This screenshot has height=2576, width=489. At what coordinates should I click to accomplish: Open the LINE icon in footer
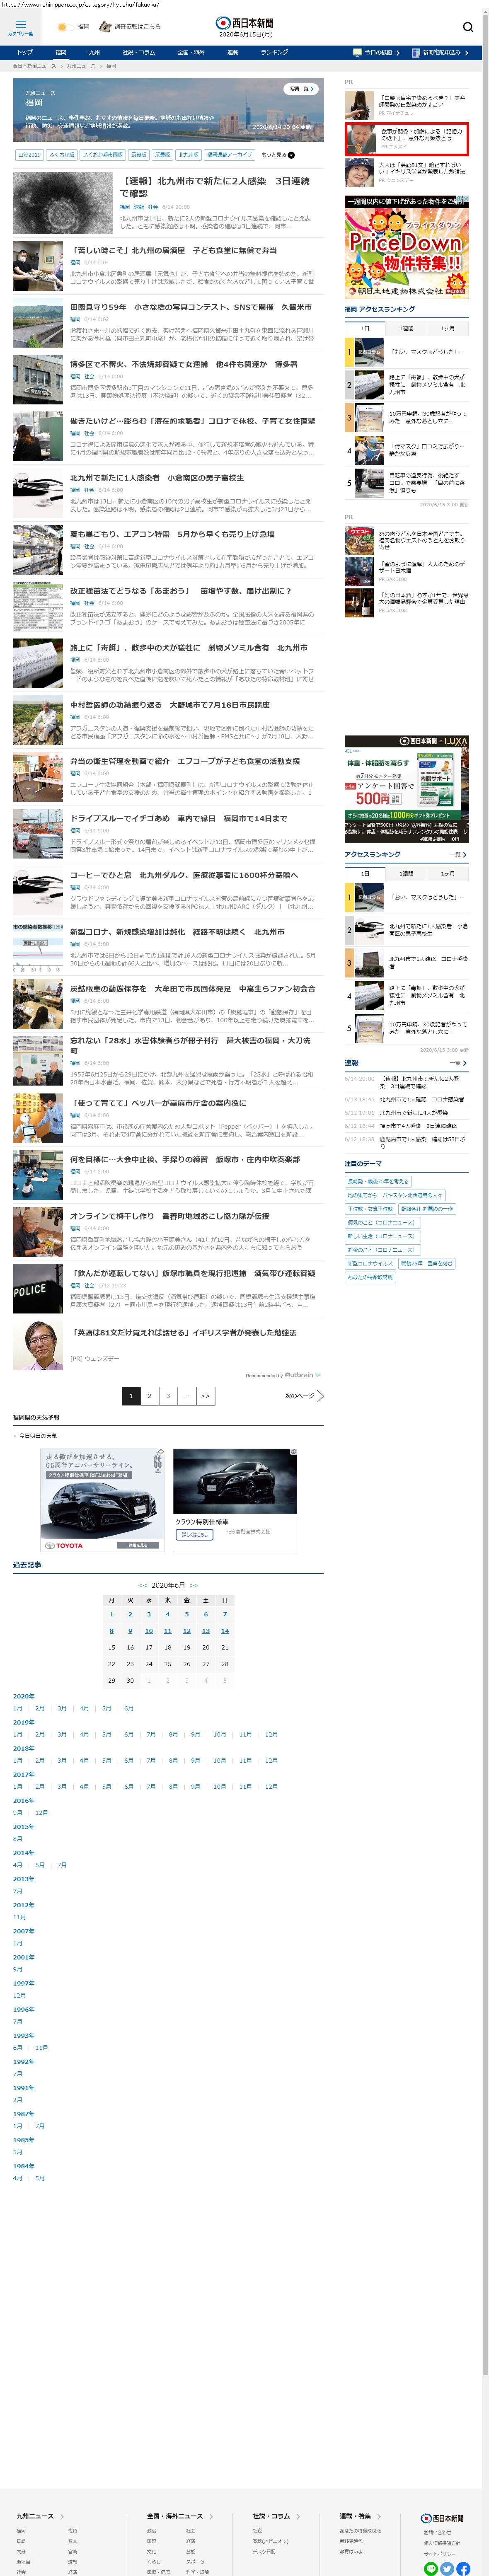click(x=431, y=2568)
